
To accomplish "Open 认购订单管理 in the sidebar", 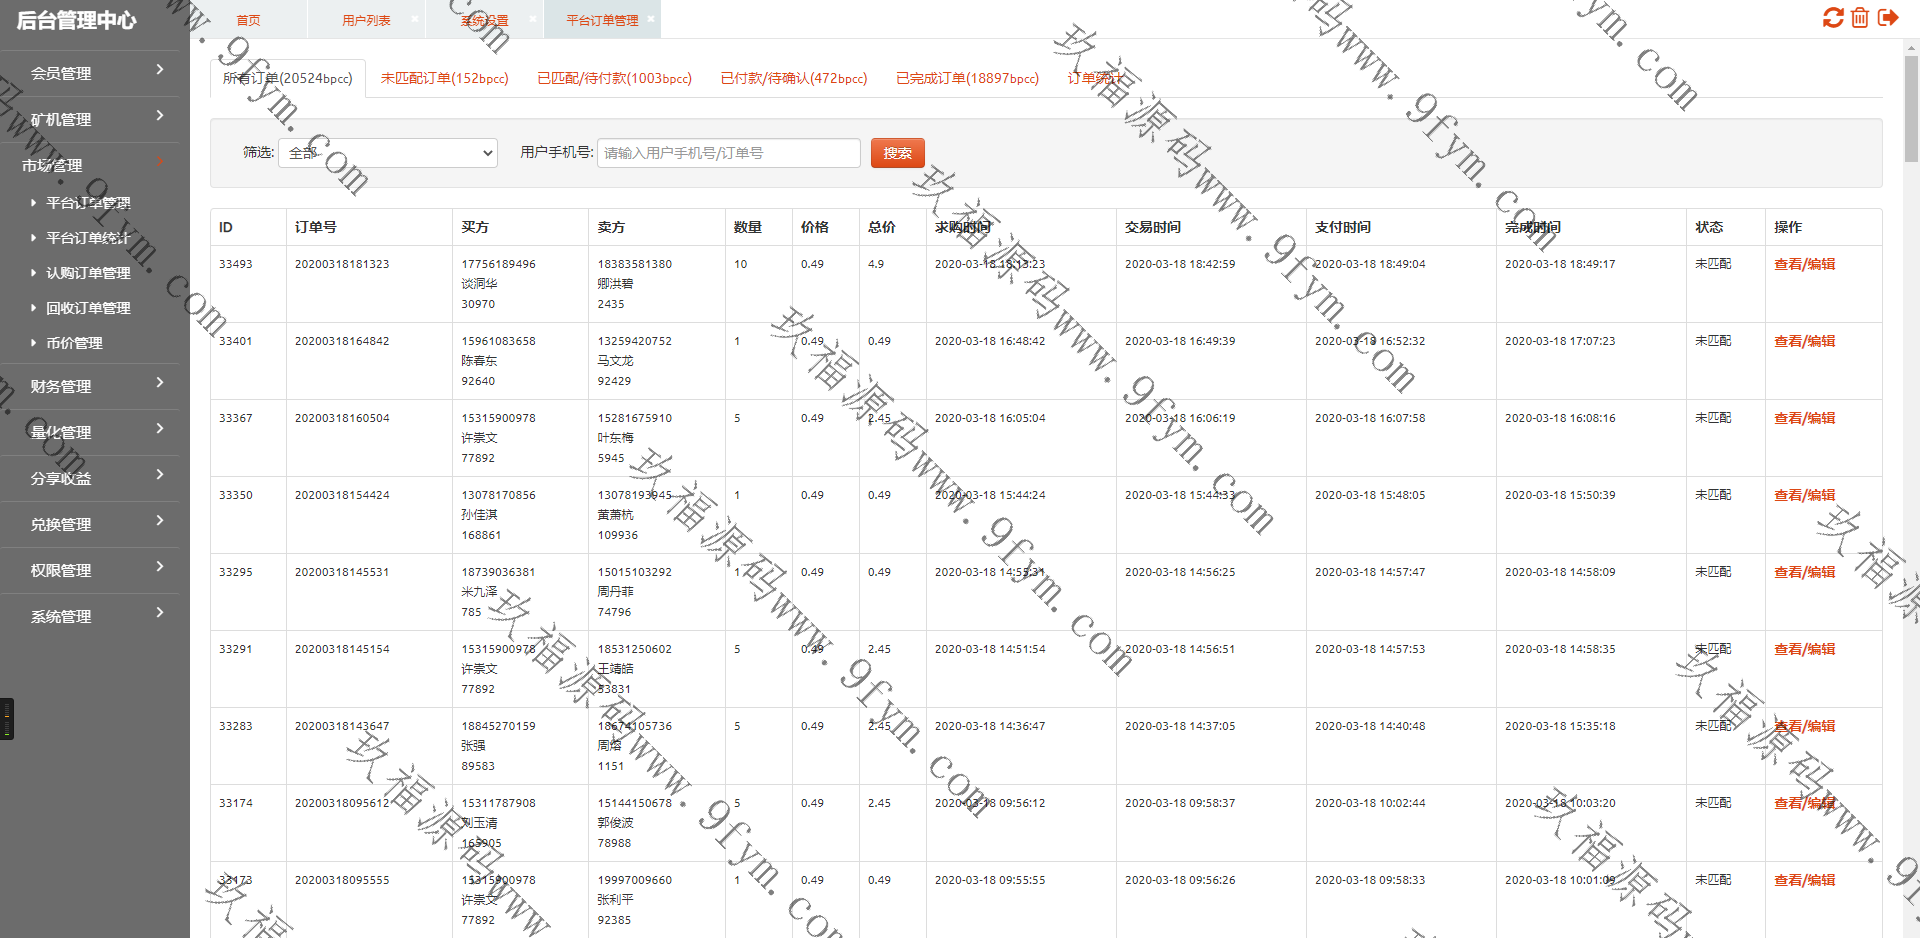I will 88,273.
